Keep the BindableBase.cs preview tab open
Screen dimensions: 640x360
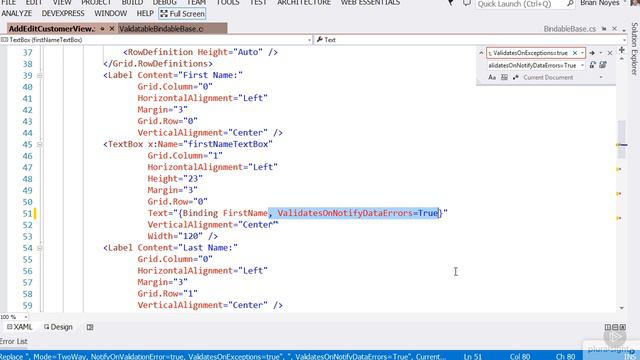[x=604, y=29]
